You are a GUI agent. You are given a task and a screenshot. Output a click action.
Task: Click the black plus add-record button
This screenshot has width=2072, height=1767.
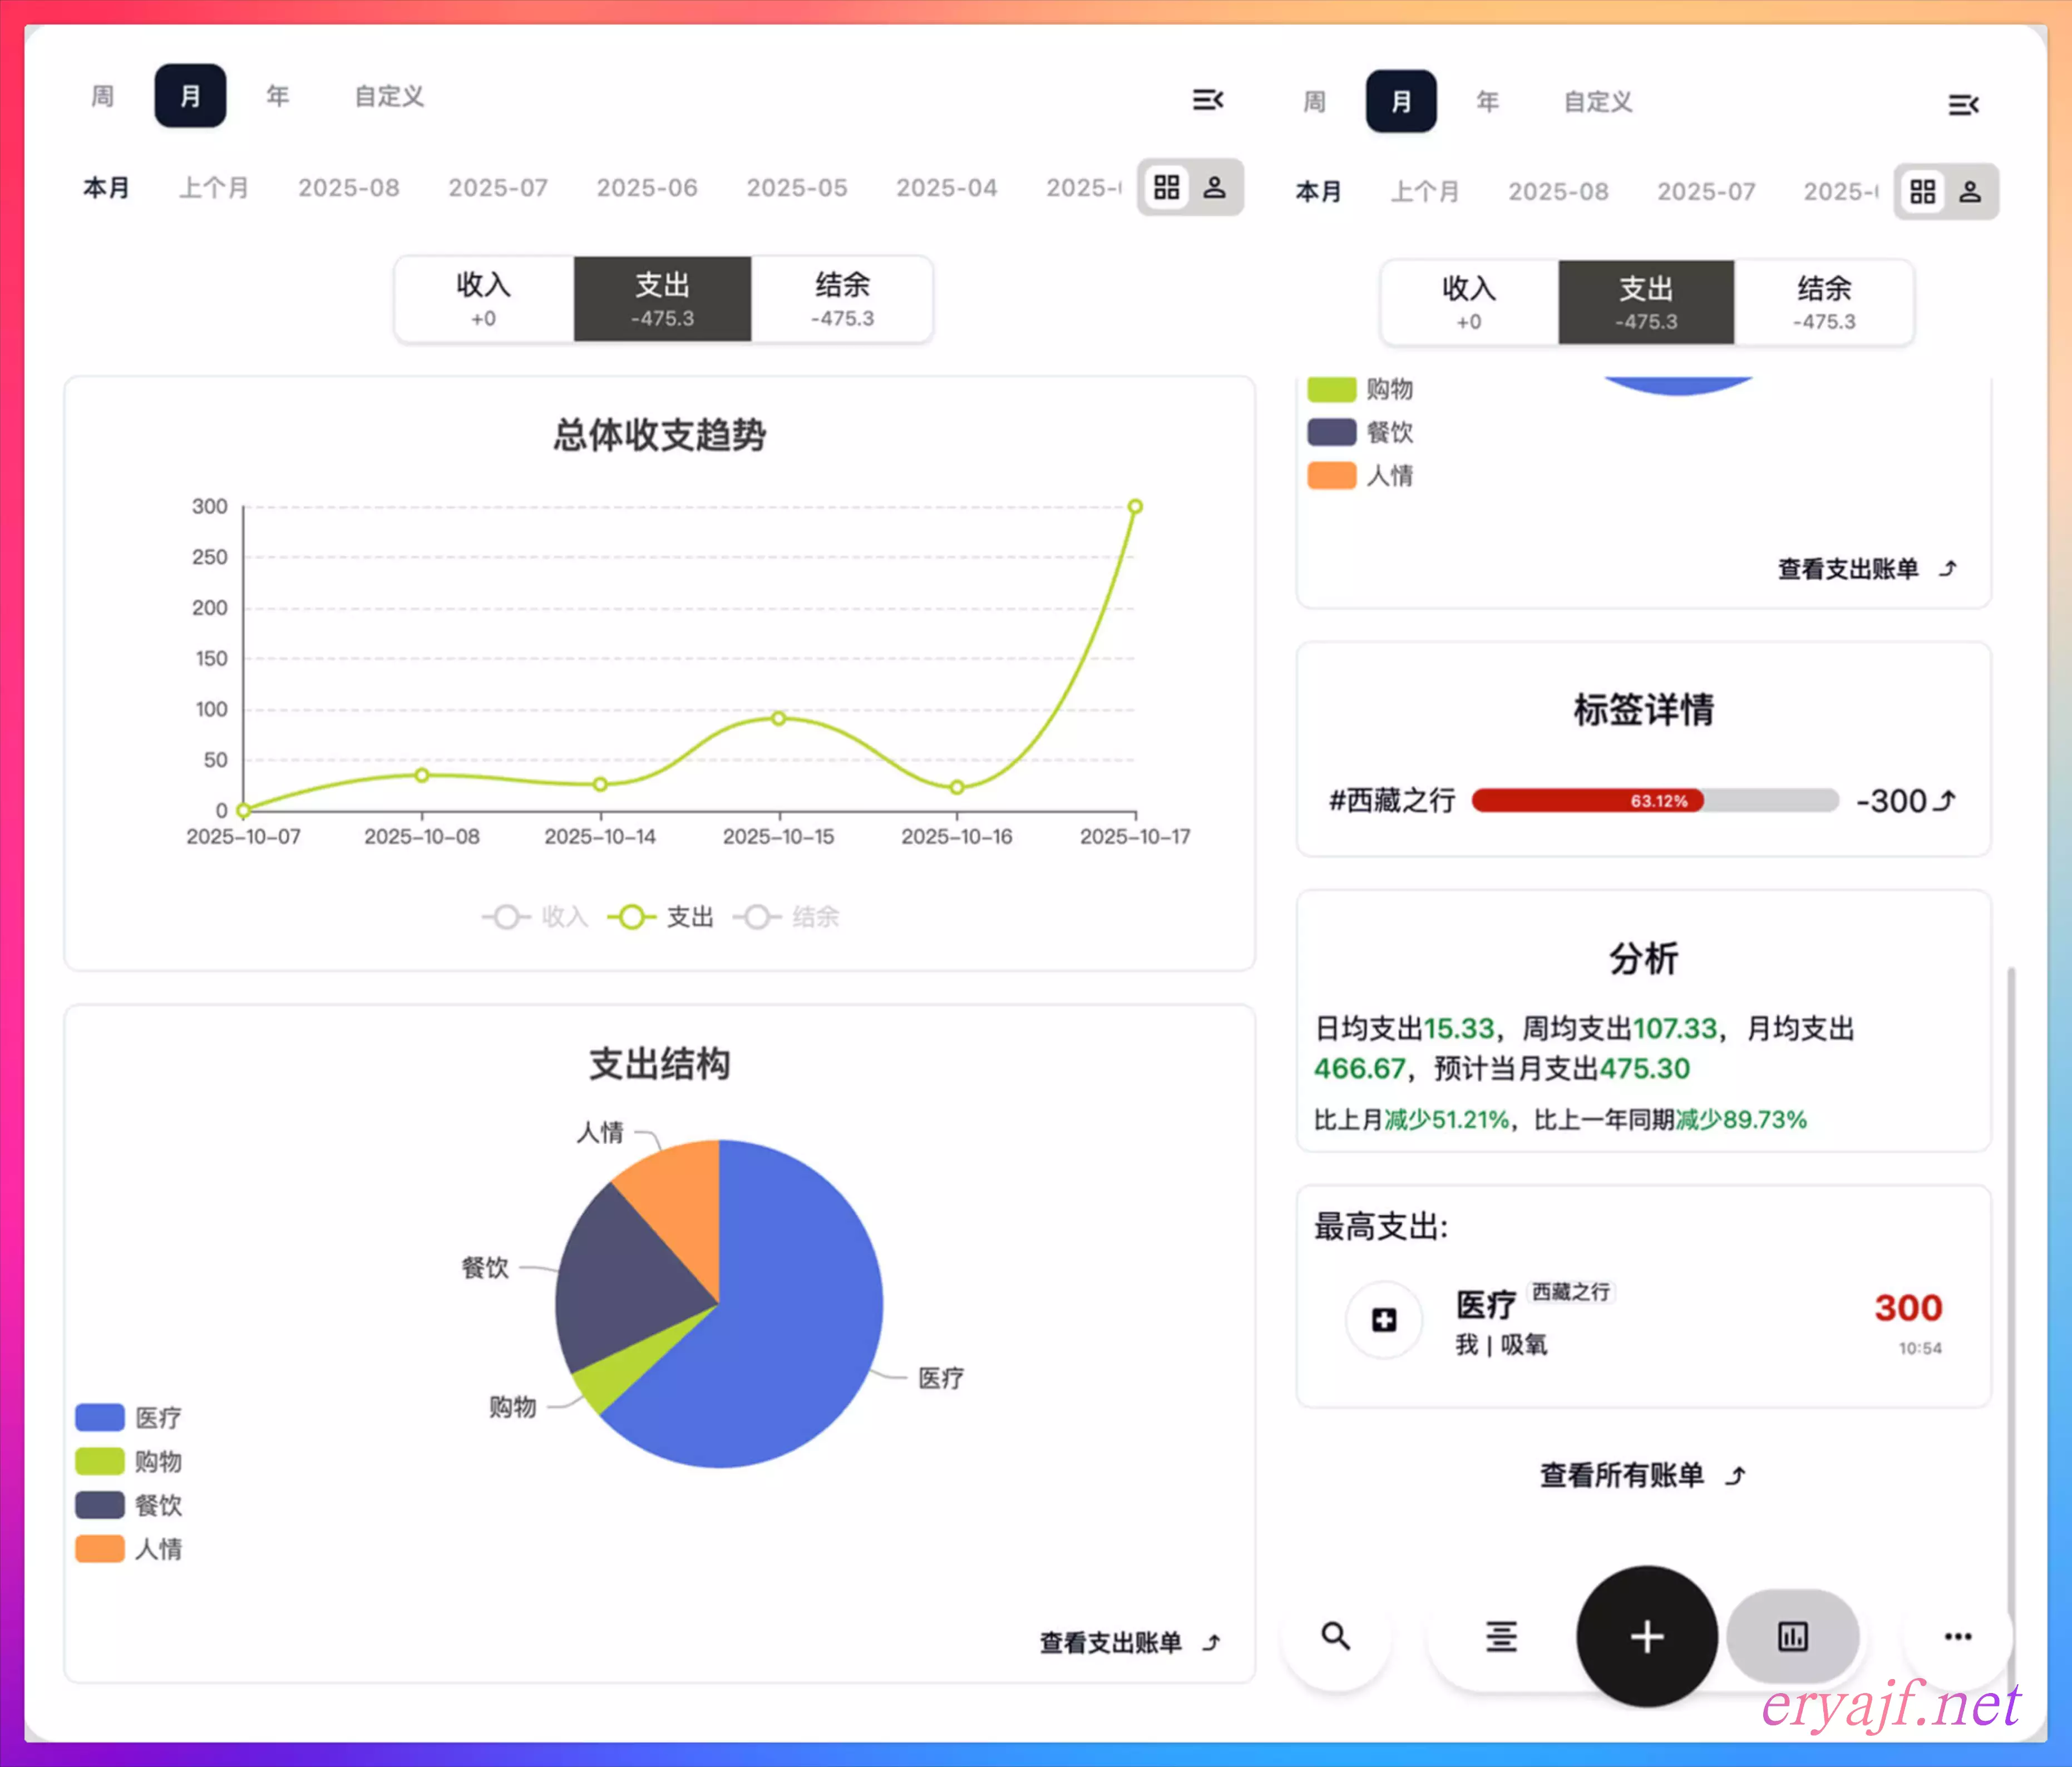pos(1646,1636)
